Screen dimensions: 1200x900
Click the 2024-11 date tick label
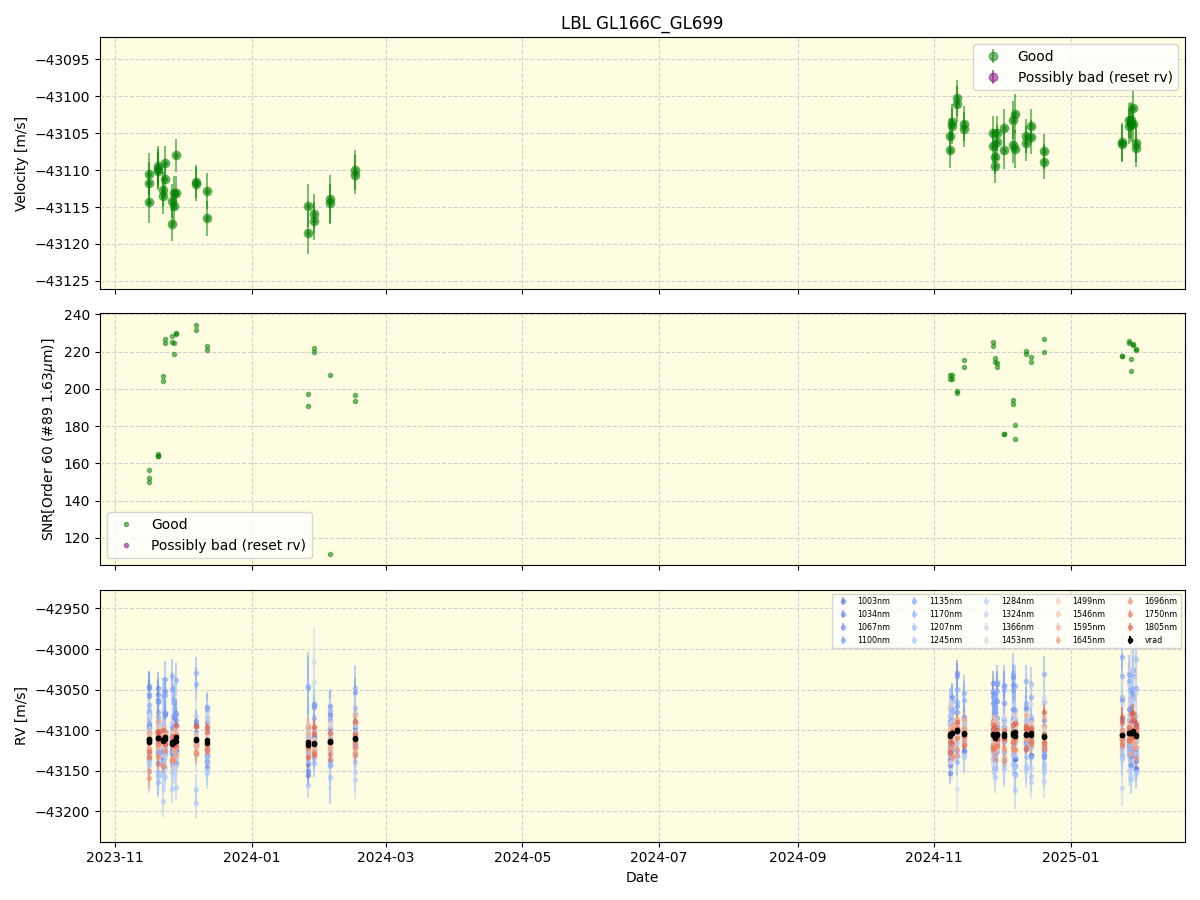[x=935, y=857]
